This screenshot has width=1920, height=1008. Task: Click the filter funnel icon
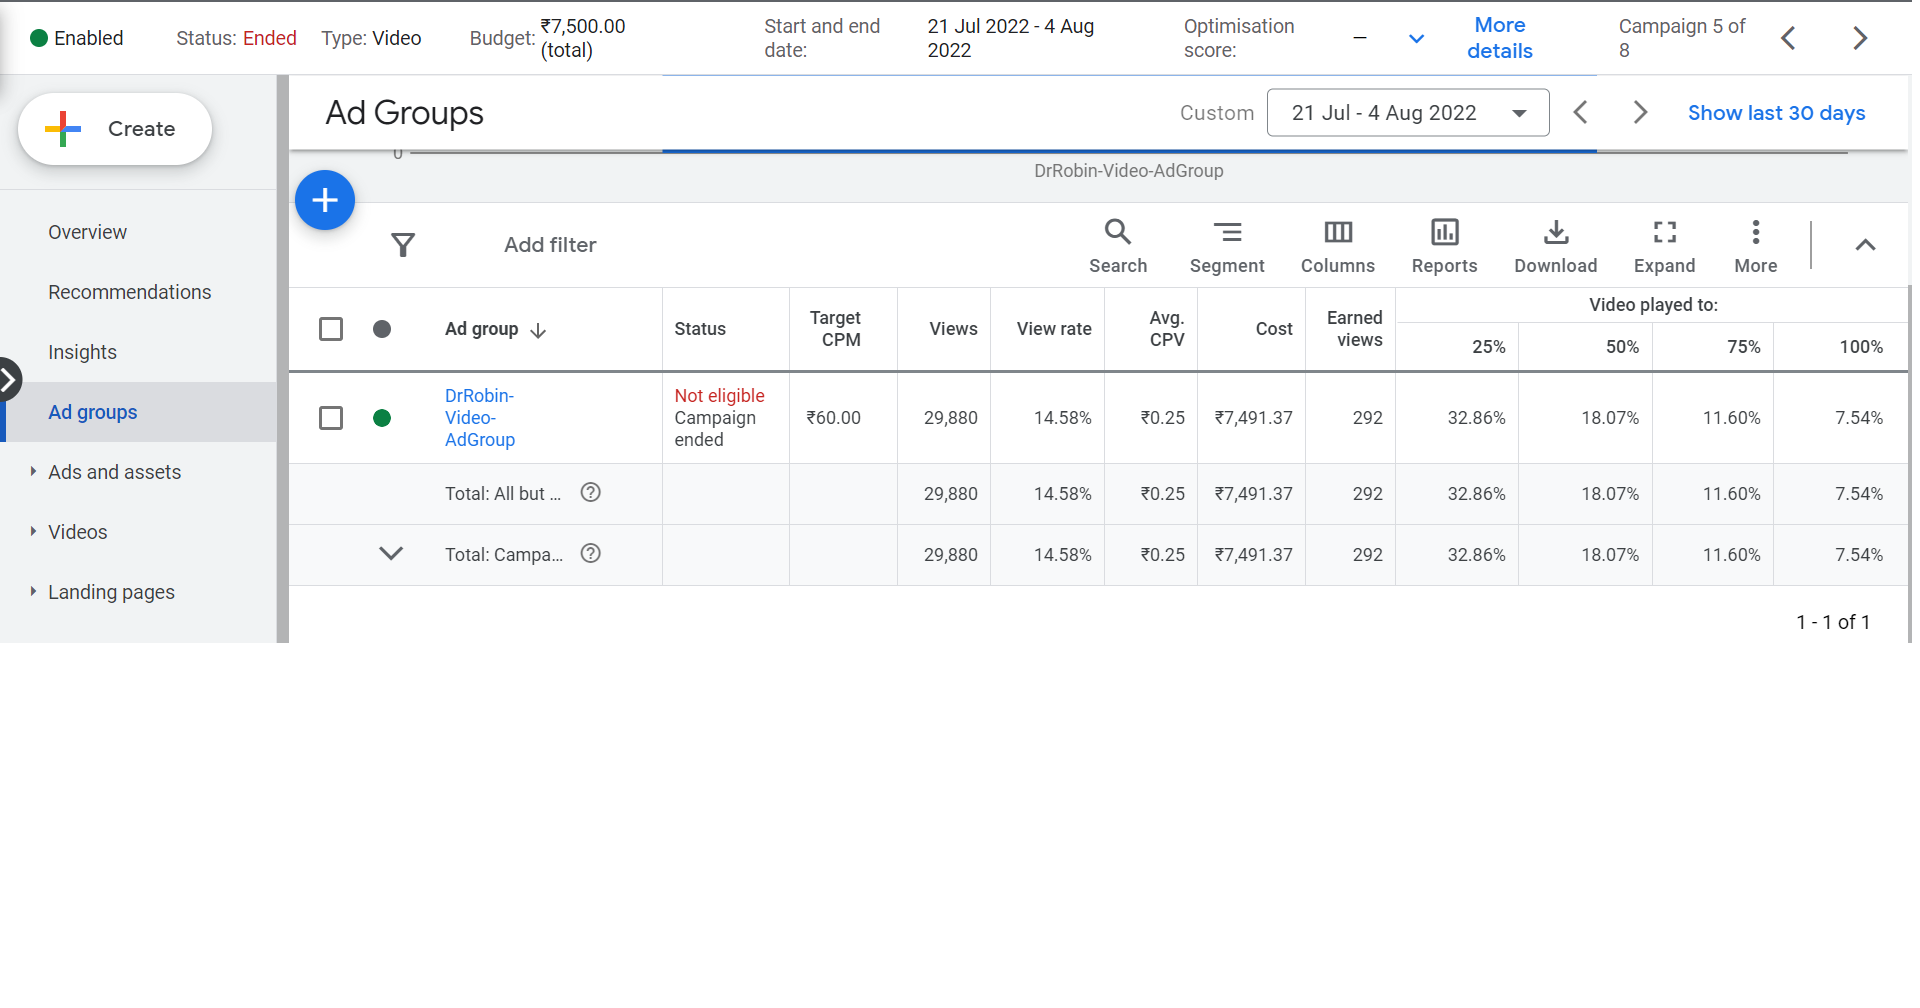coord(403,245)
